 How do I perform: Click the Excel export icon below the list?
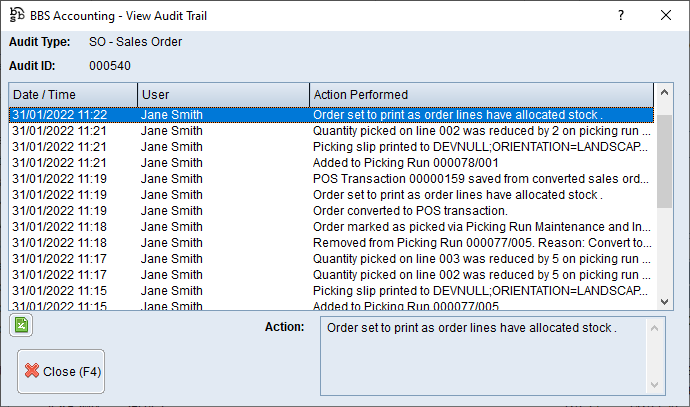coord(20,325)
